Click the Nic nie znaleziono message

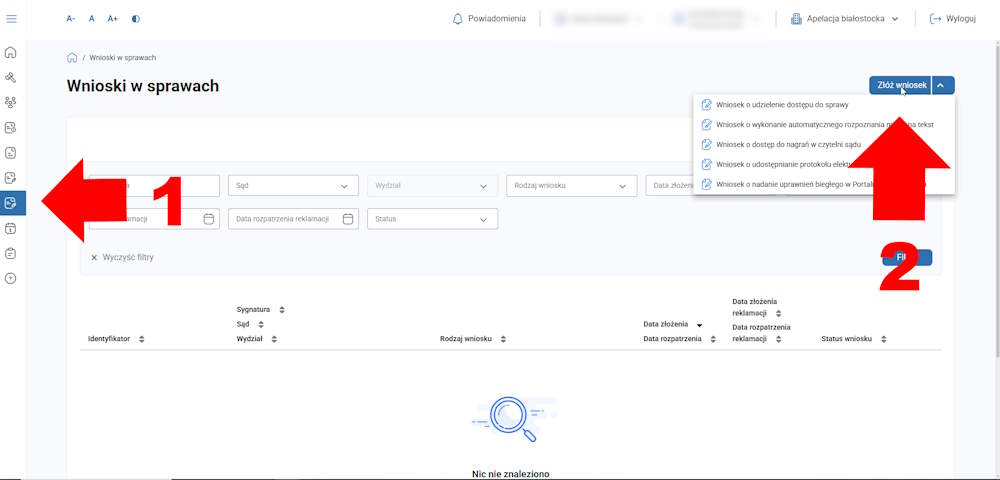pos(510,474)
